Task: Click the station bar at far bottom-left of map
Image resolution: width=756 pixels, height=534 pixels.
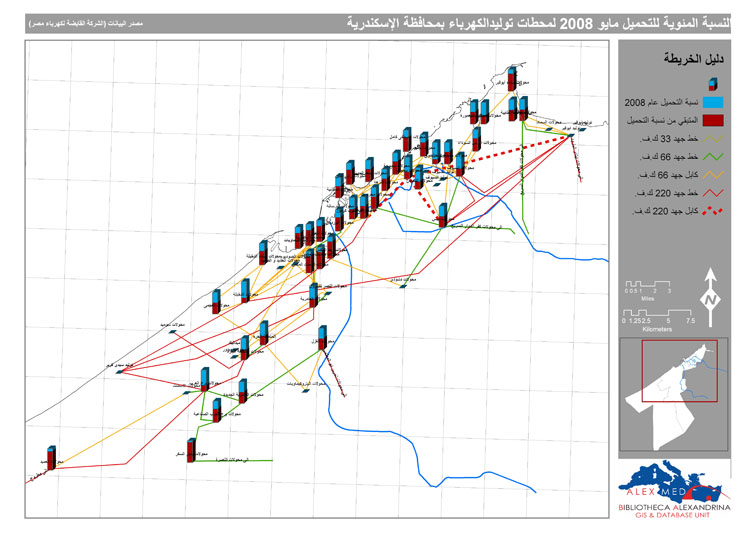Action: pos(49,456)
